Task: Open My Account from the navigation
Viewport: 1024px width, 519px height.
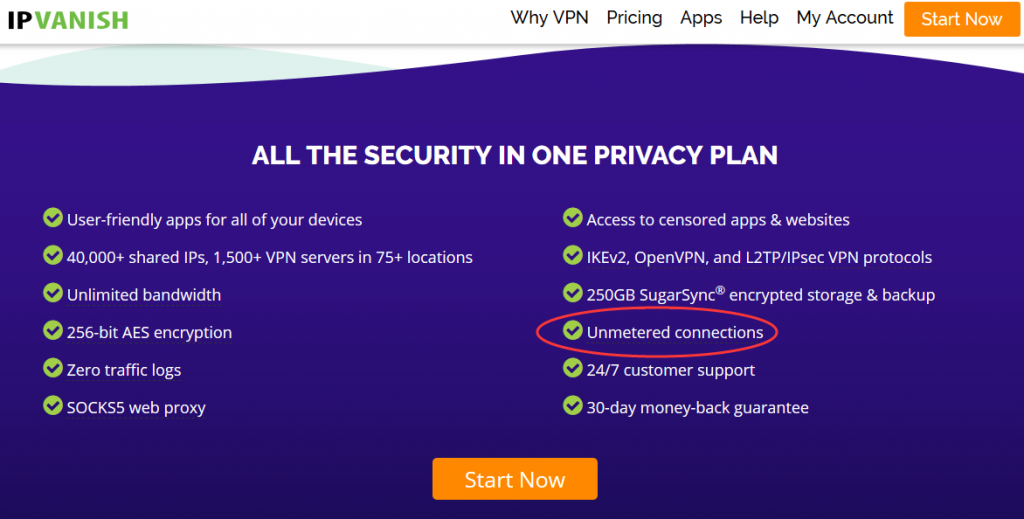Action: (x=844, y=18)
